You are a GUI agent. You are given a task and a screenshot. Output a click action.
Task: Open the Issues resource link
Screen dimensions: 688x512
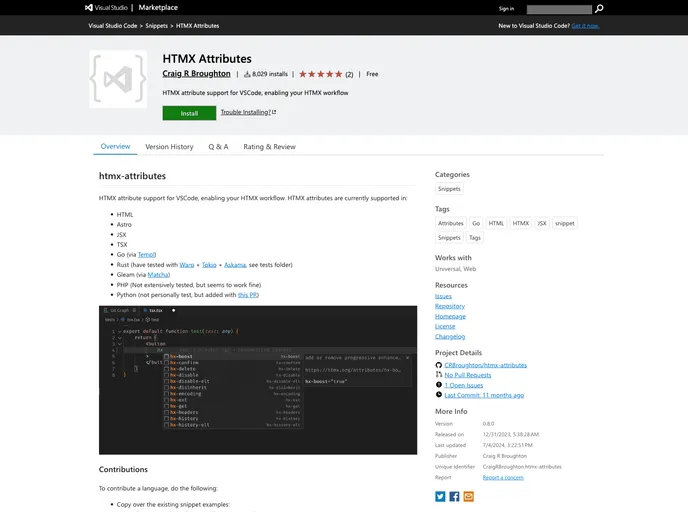[x=443, y=296]
